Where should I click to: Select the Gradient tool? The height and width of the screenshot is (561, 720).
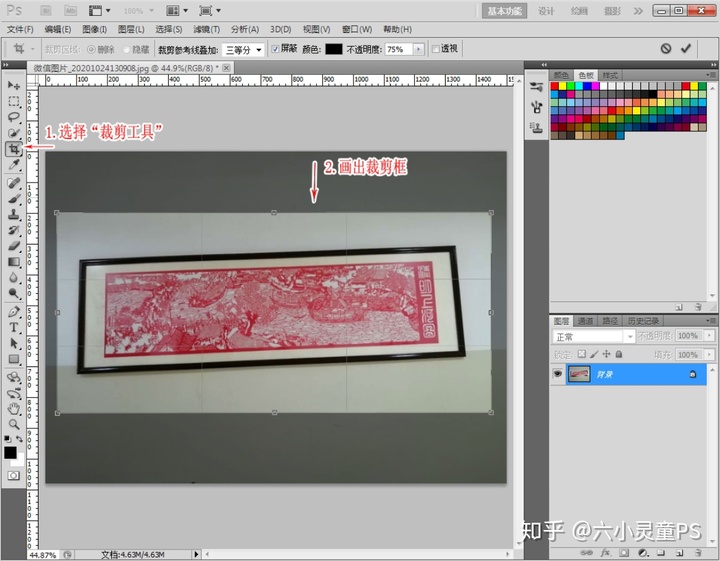point(14,262)
